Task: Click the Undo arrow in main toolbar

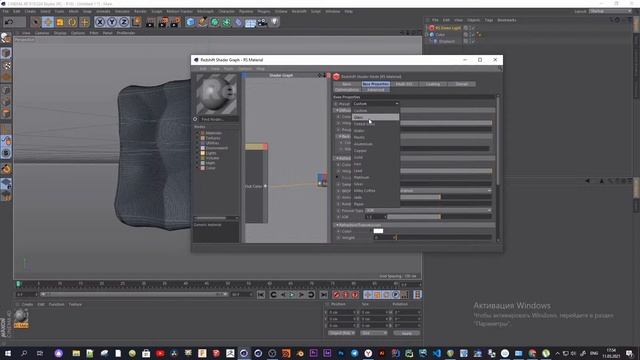Action: click(x=9, y=22)
